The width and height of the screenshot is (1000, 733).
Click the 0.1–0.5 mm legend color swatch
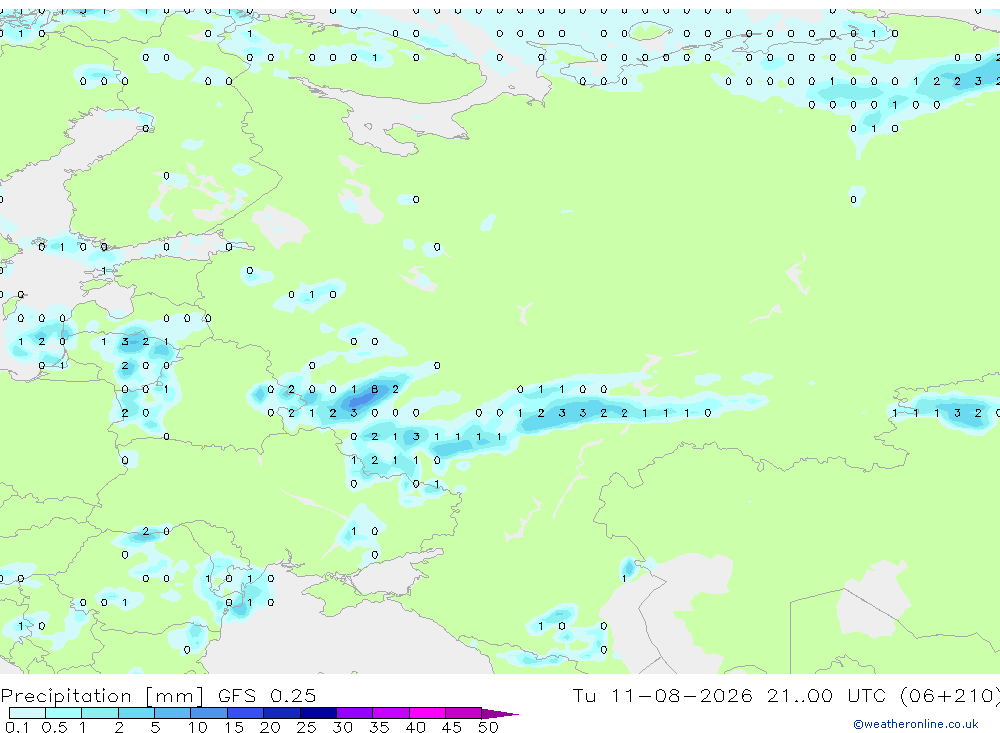point(27,713)
